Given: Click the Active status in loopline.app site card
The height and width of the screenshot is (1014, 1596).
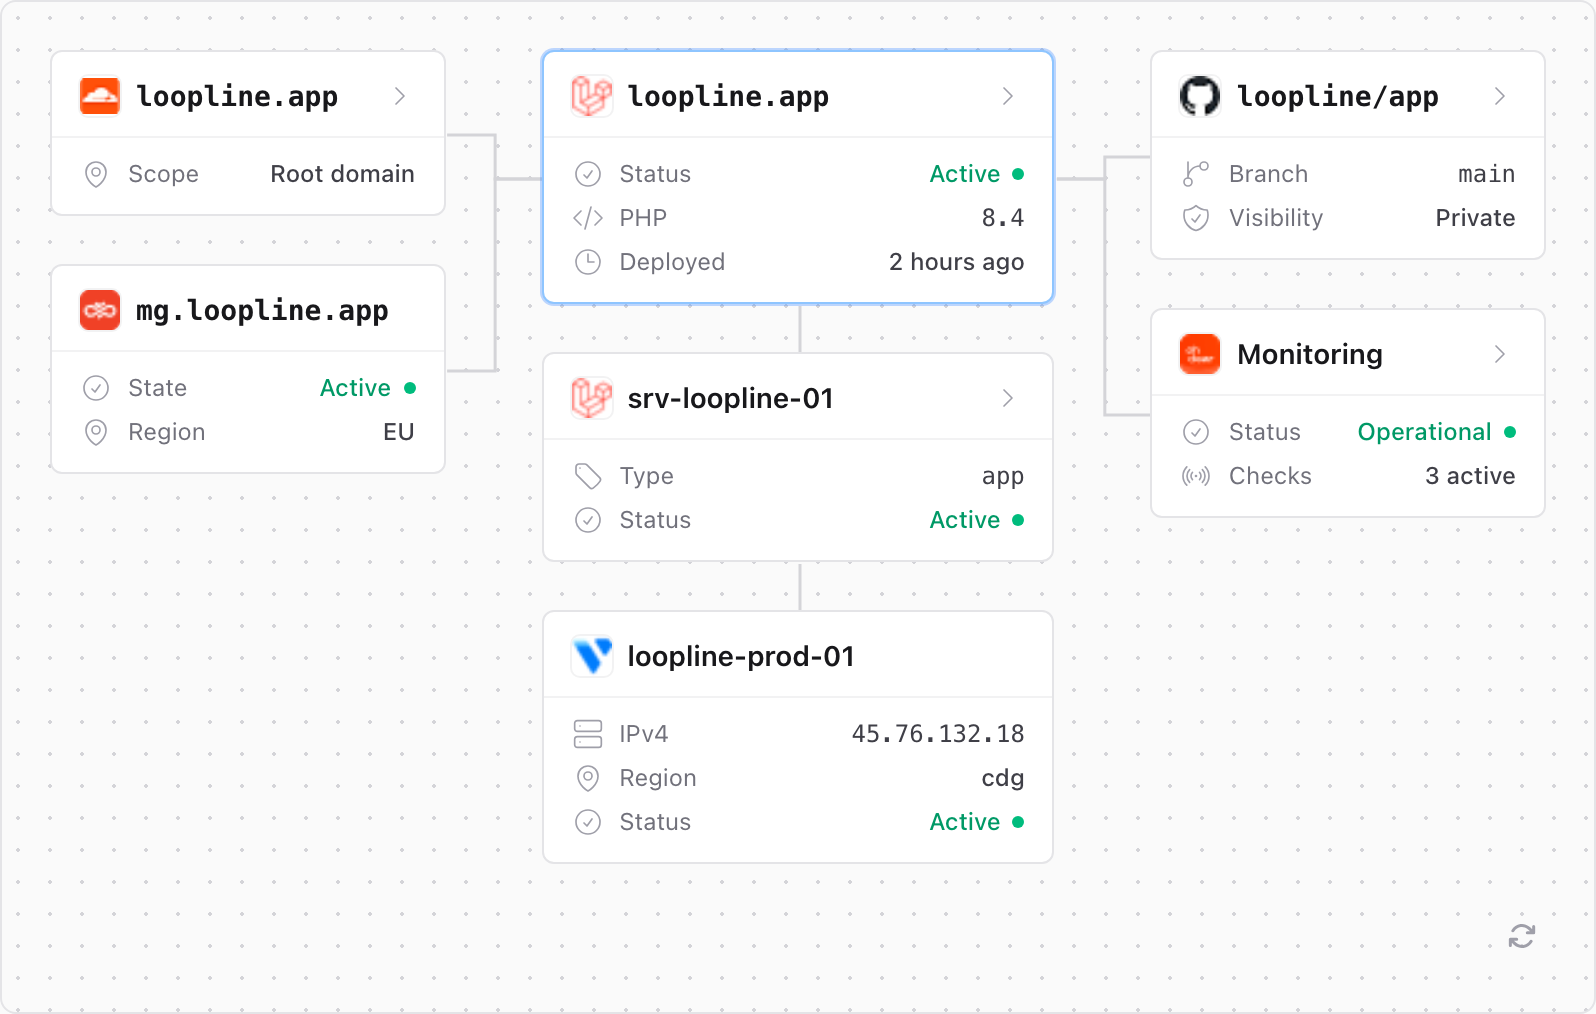Looking at the screenshot, I should point(965,174).
